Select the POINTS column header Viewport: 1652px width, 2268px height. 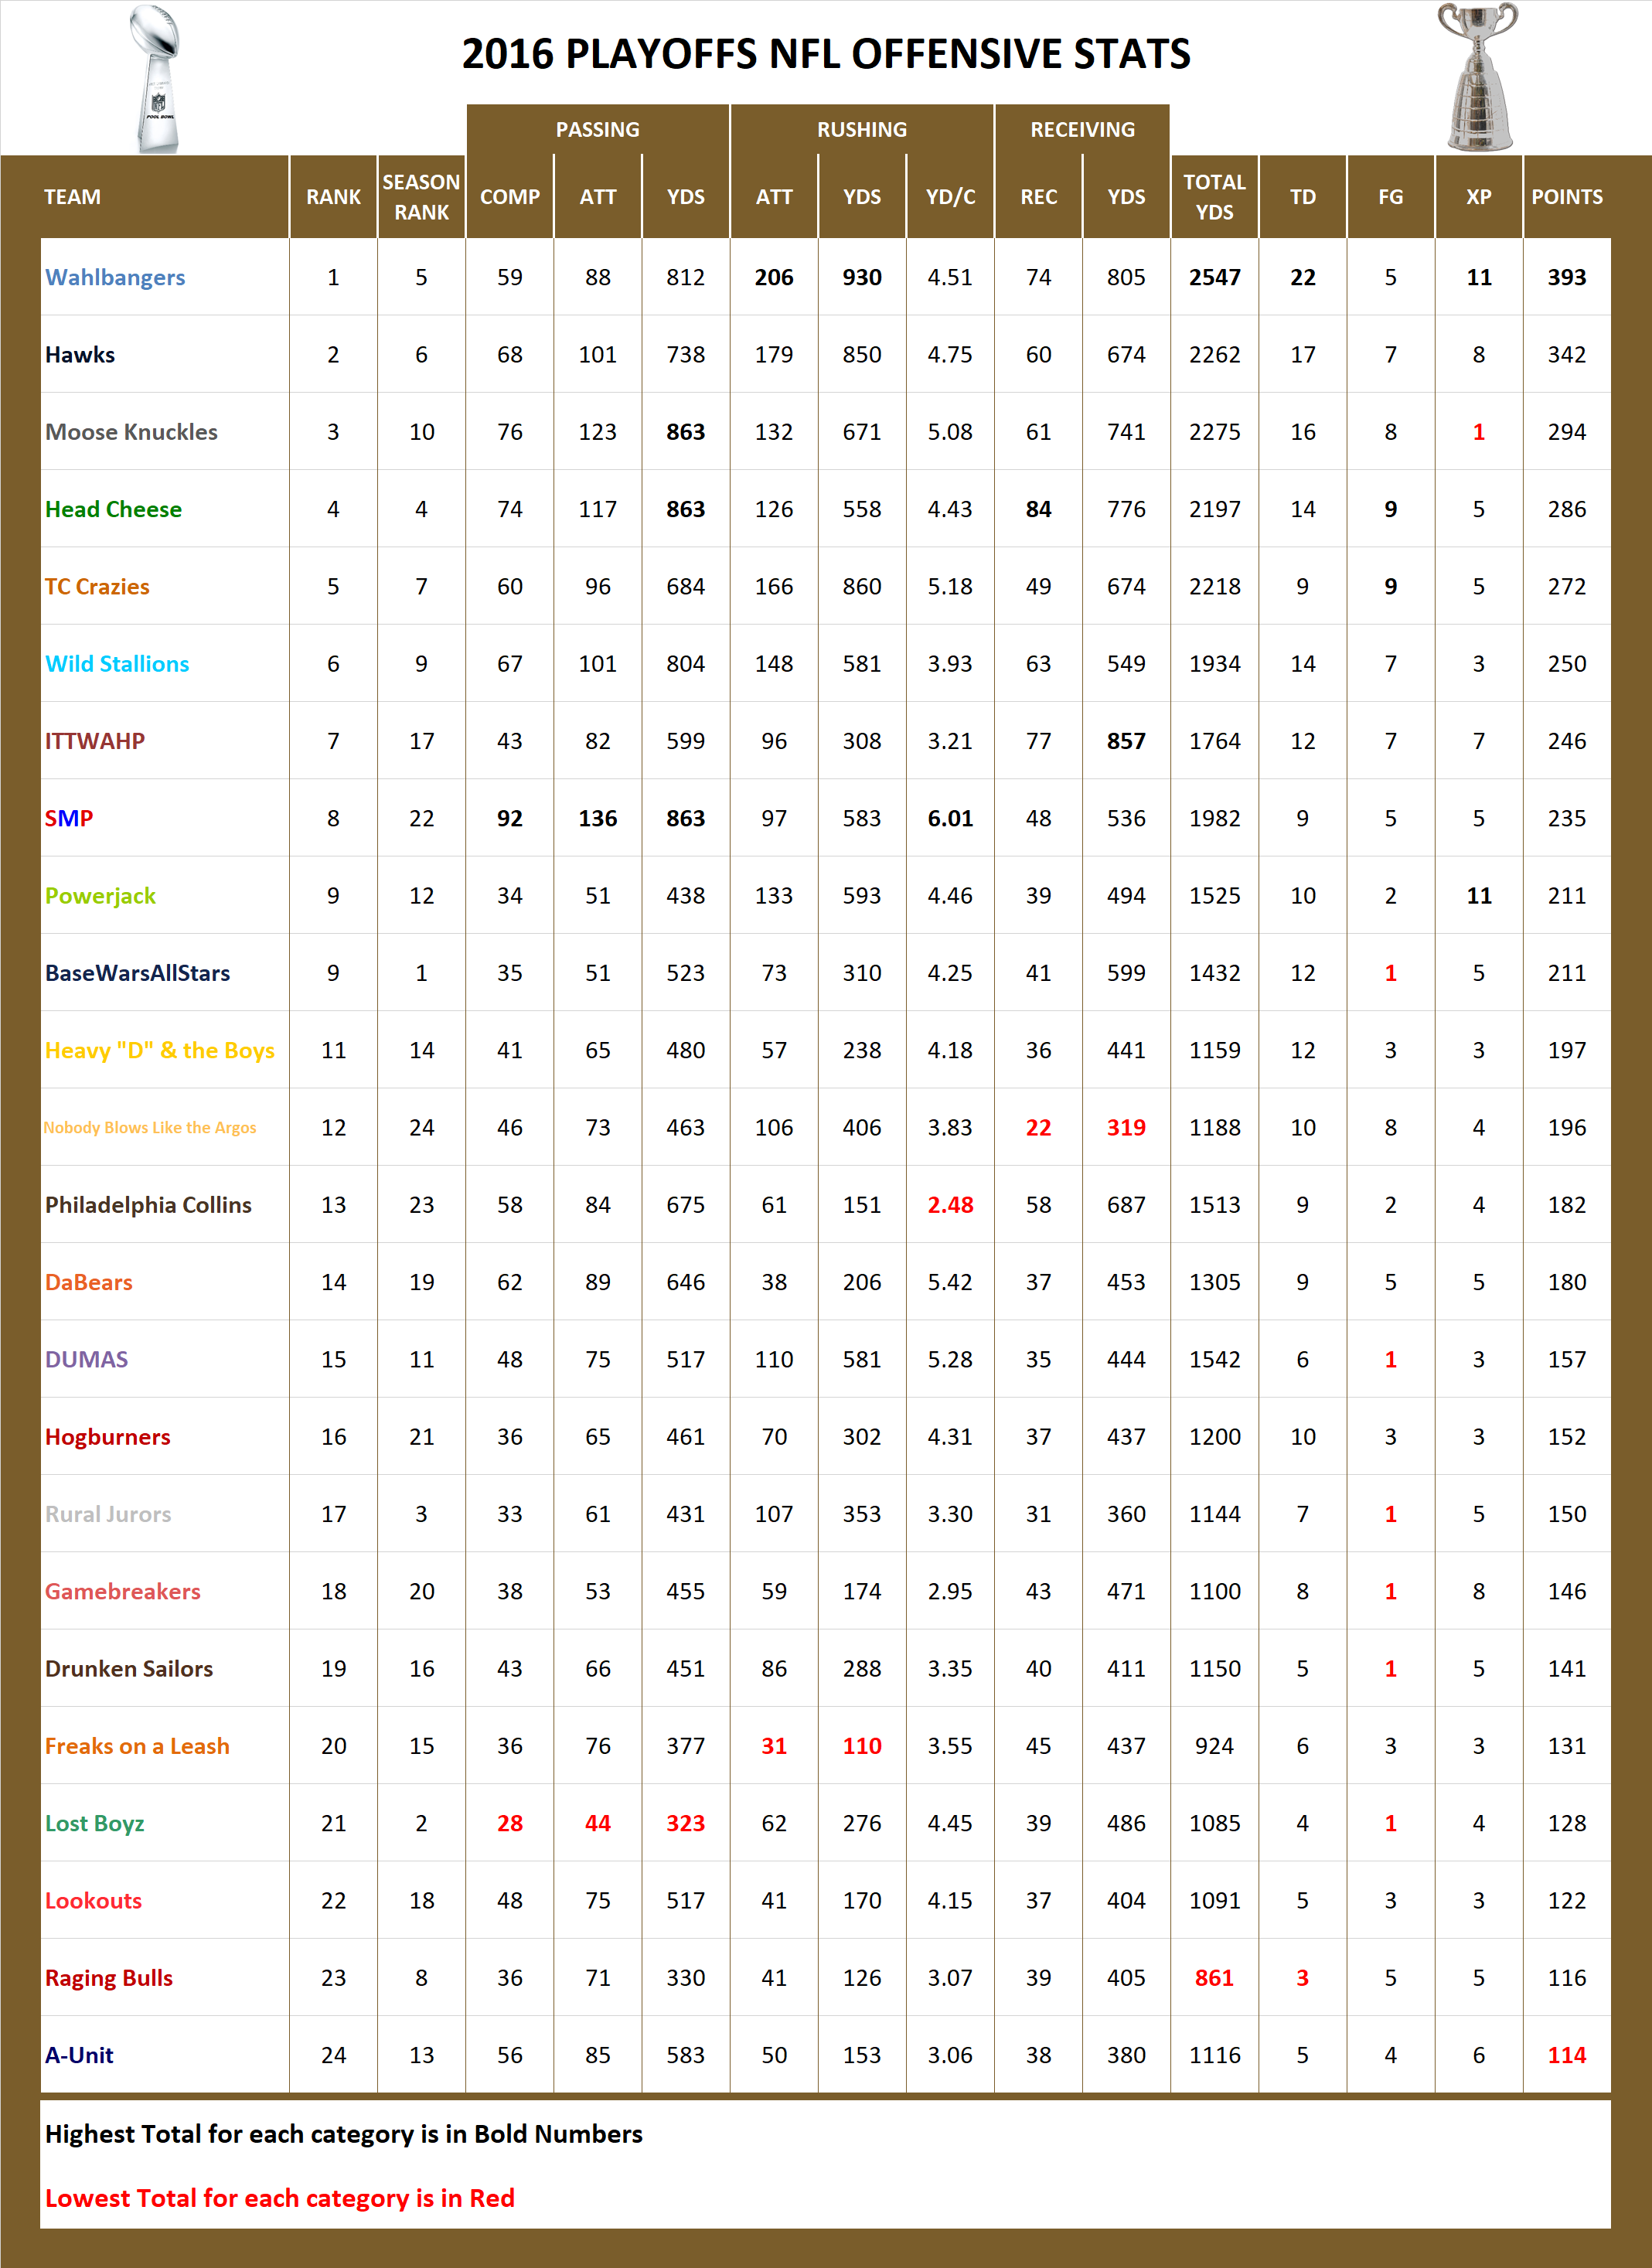pos(1567,197)
